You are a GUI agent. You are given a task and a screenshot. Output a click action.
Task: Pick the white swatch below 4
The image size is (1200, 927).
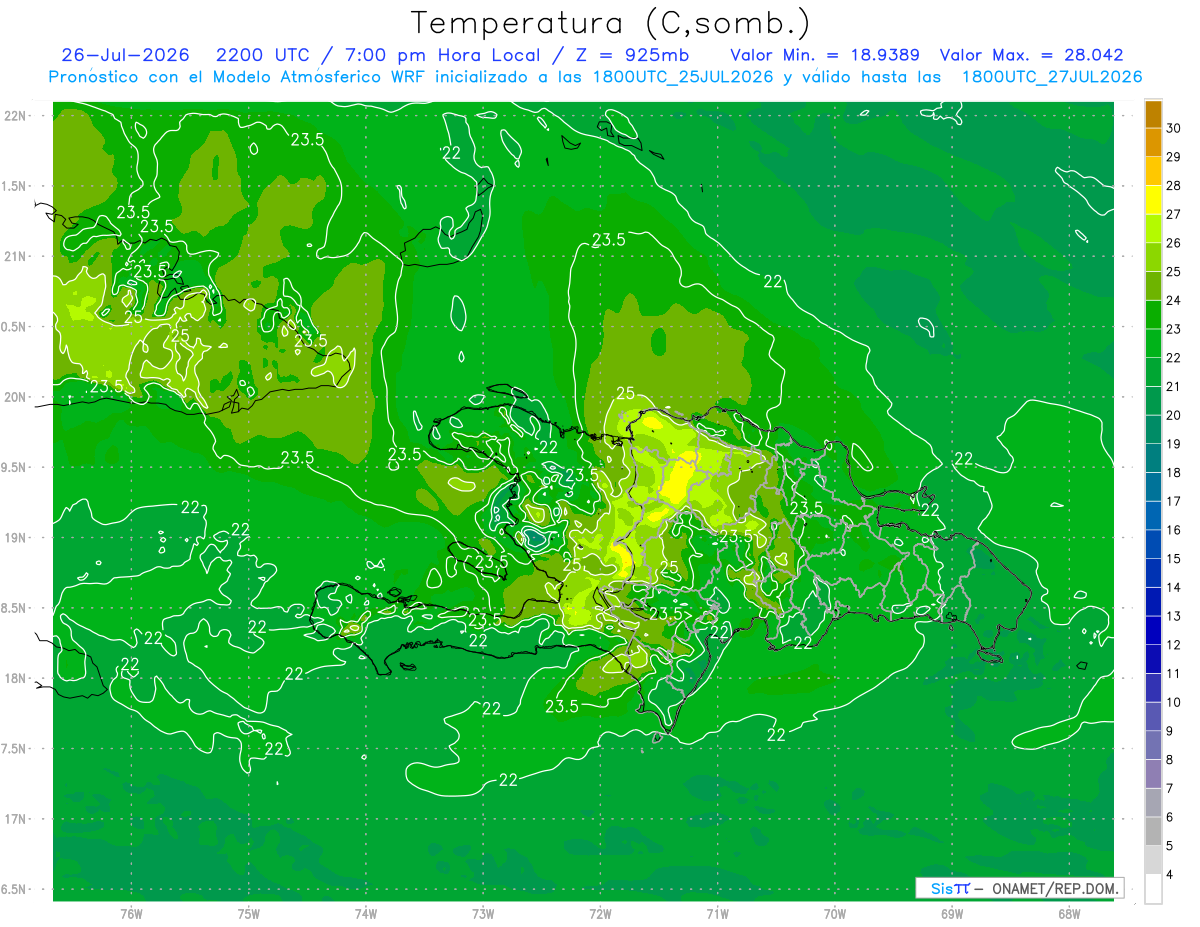tap(1153, 889)
